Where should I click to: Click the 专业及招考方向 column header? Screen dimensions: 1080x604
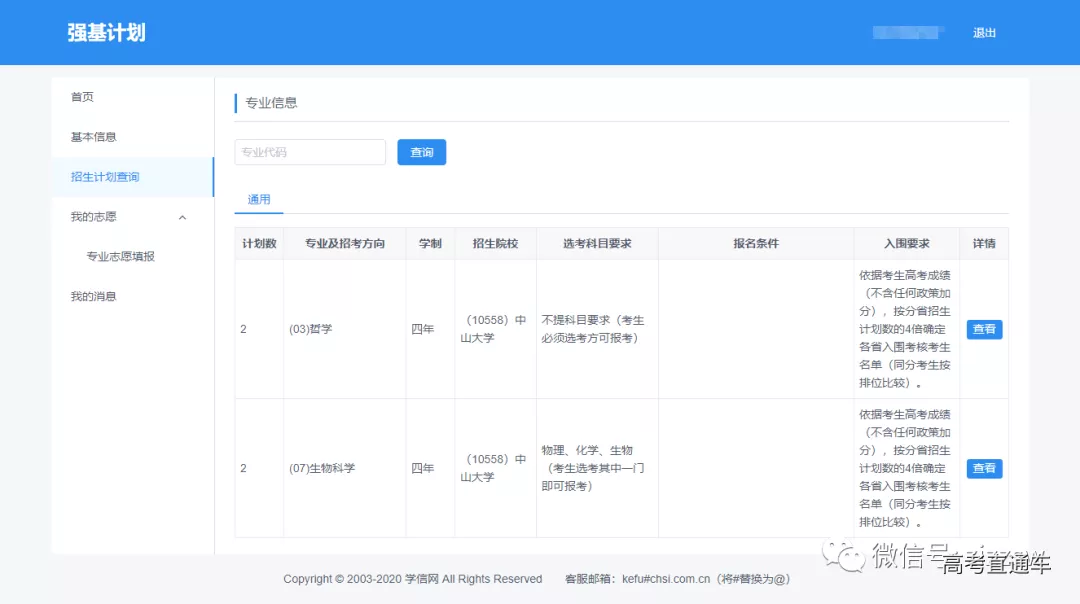[344, 244]
